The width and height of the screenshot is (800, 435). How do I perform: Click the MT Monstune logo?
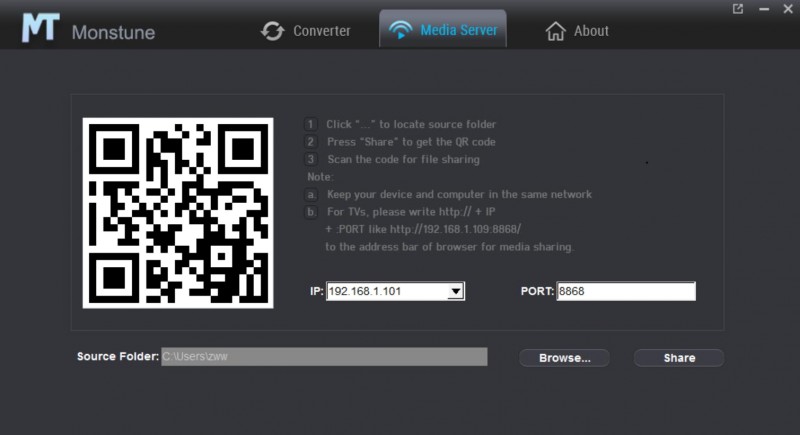pyautogui.click(x=41, y=28)
